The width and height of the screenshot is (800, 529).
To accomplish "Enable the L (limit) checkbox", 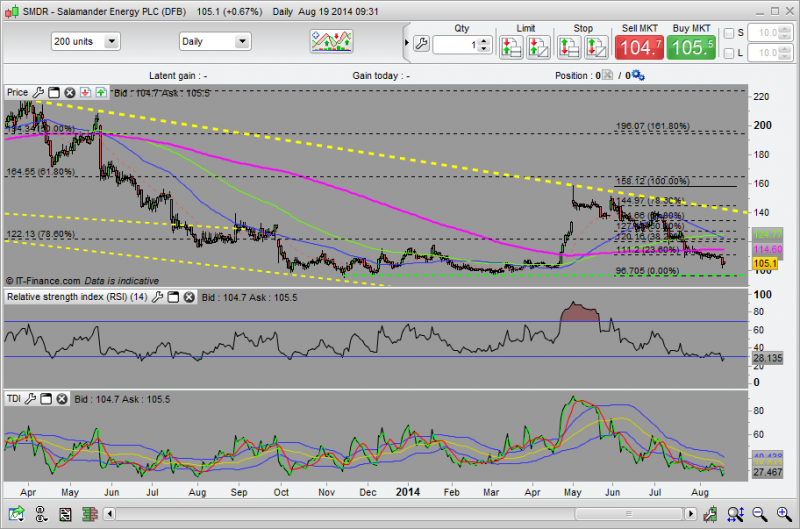I will 727,53.
